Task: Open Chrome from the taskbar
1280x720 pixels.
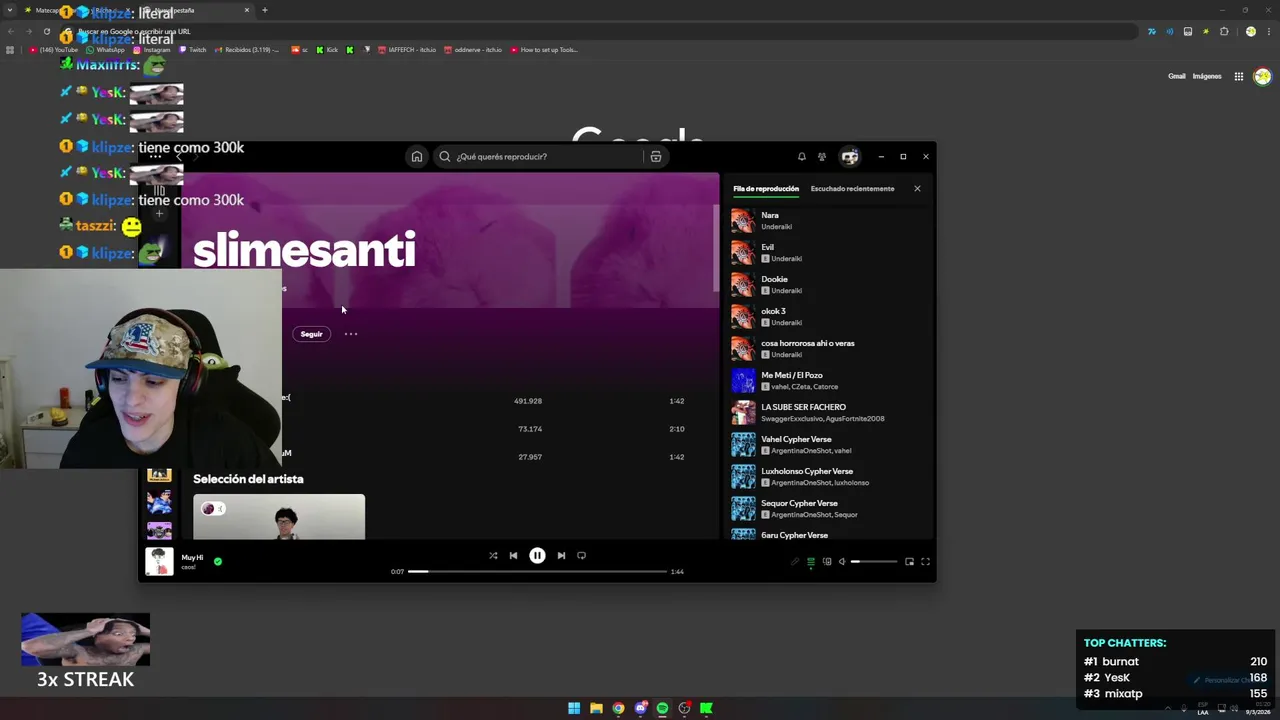Action: [618, 708]
